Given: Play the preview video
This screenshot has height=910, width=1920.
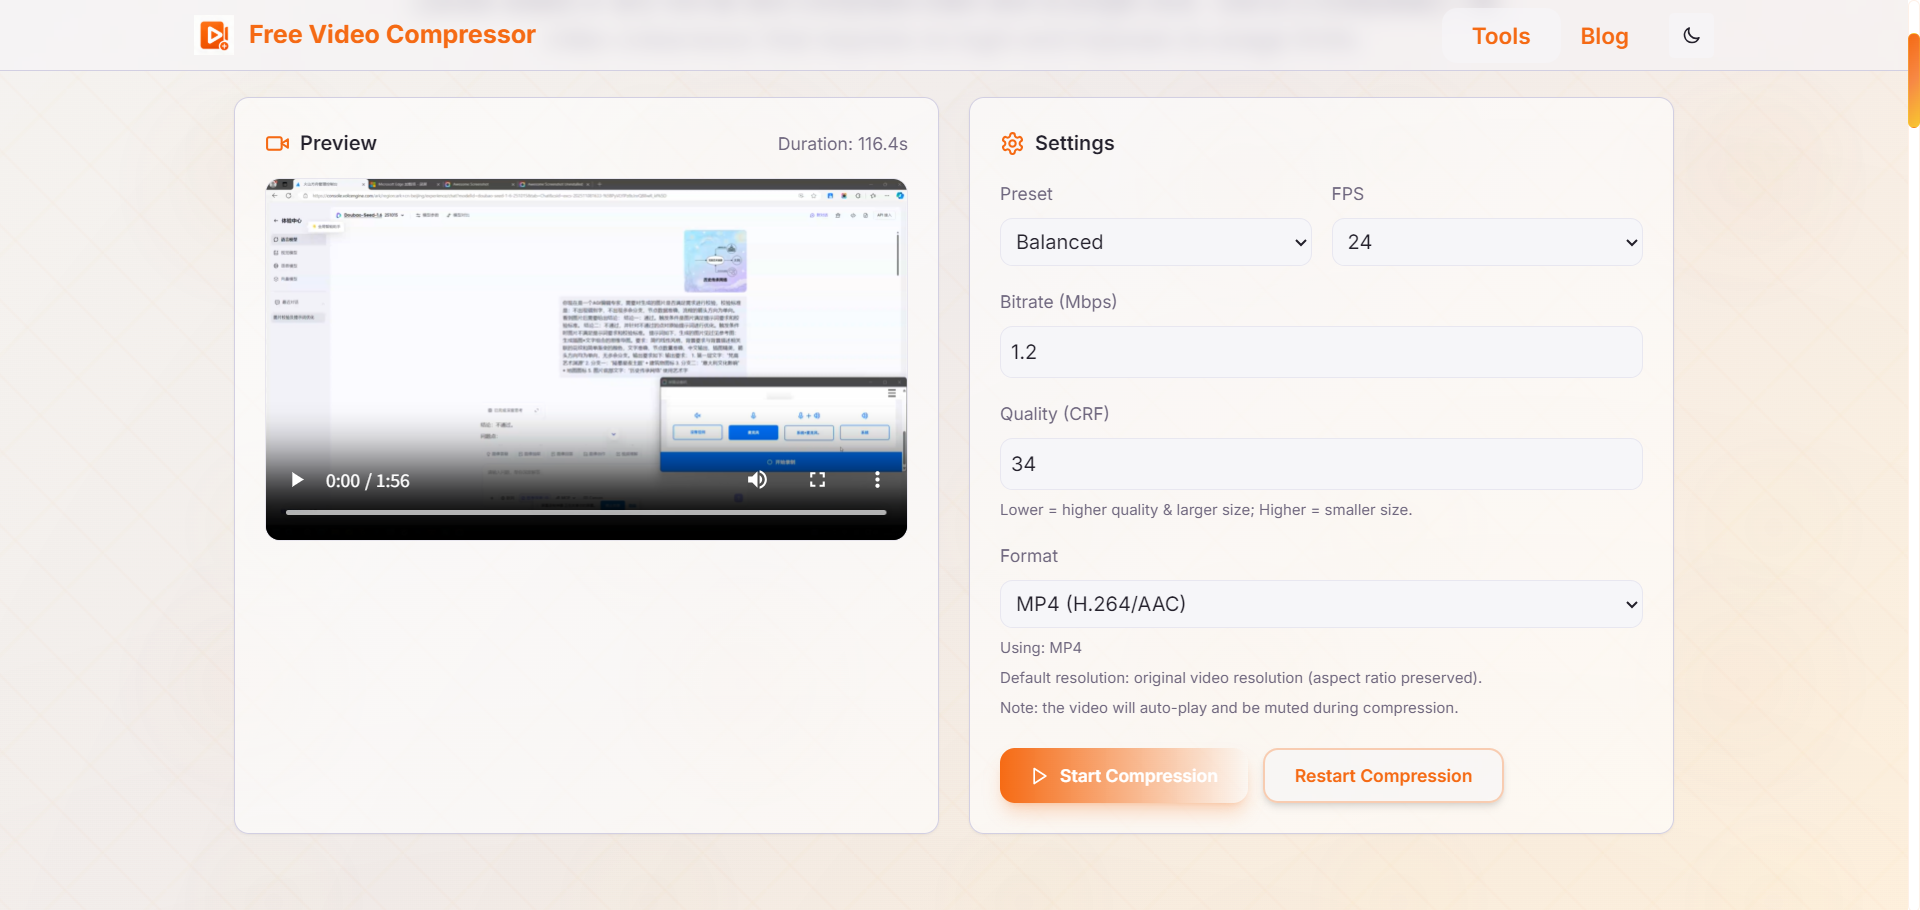Looking at the screenshot, I should coord(297,480).
